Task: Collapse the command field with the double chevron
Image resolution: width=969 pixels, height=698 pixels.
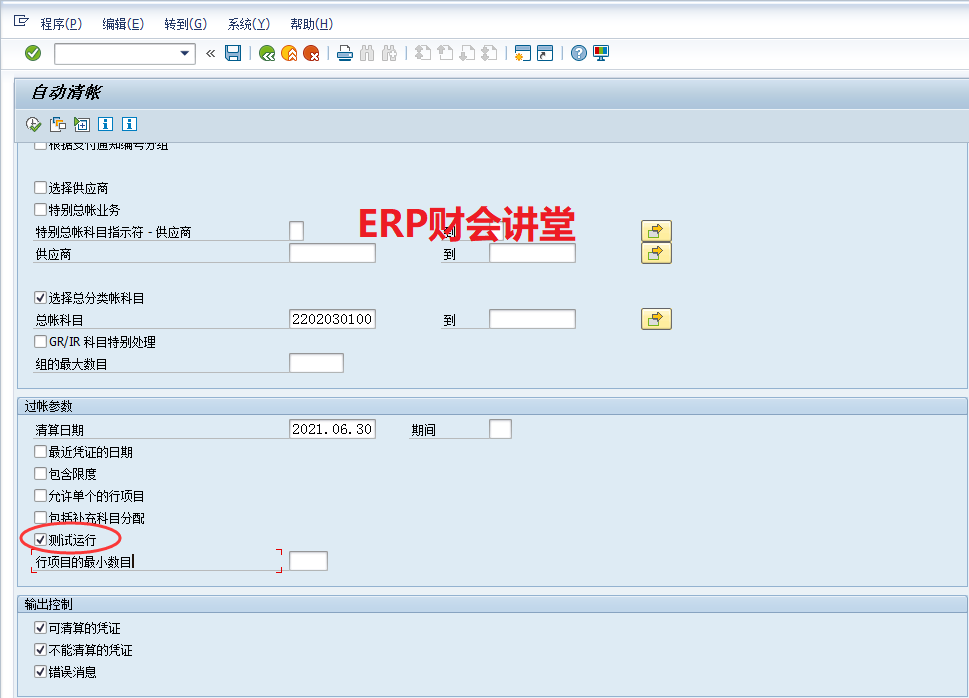Action: pyautogui.click(x=210, y=53)
